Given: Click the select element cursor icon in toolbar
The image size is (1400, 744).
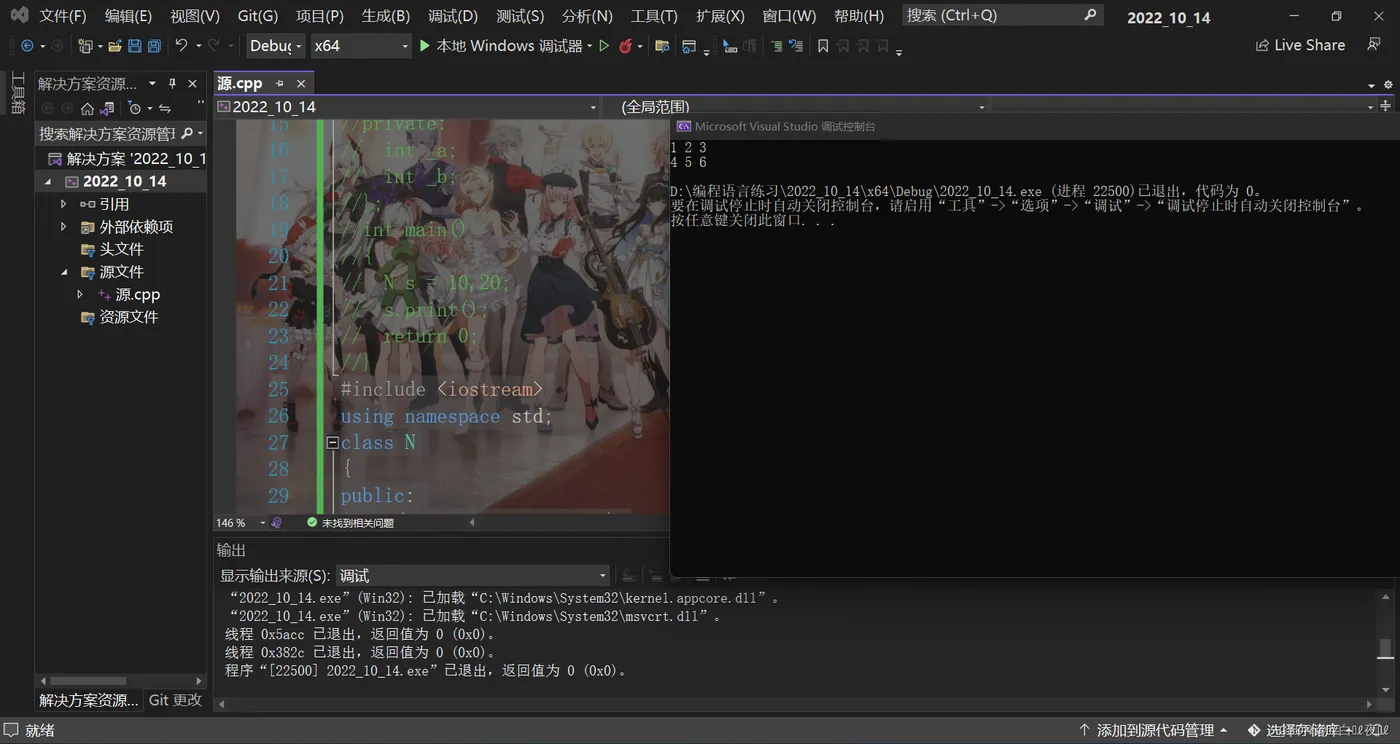Looking at the screenshot, I should [x=729, y=46].
